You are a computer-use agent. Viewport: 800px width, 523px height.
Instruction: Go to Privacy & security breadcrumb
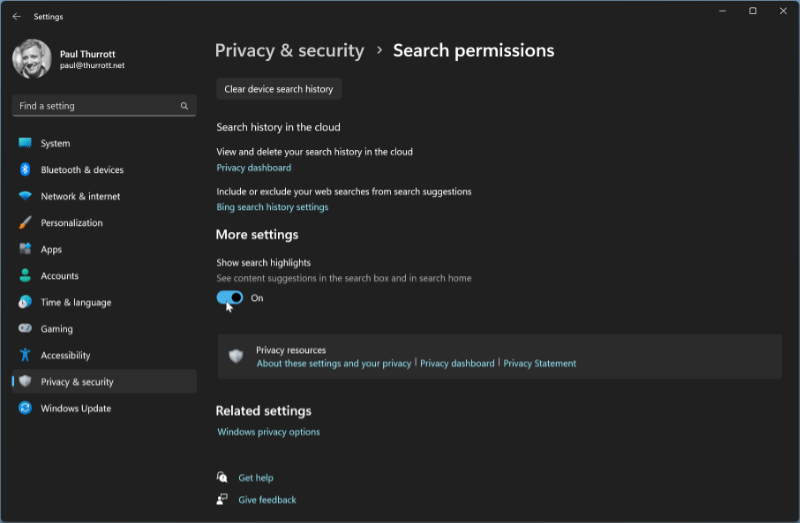pyautogui.click(x=289, y=50)
